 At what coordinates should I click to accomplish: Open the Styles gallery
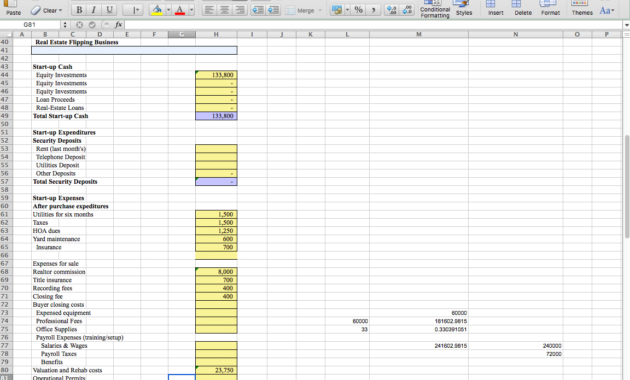(464, 8)
